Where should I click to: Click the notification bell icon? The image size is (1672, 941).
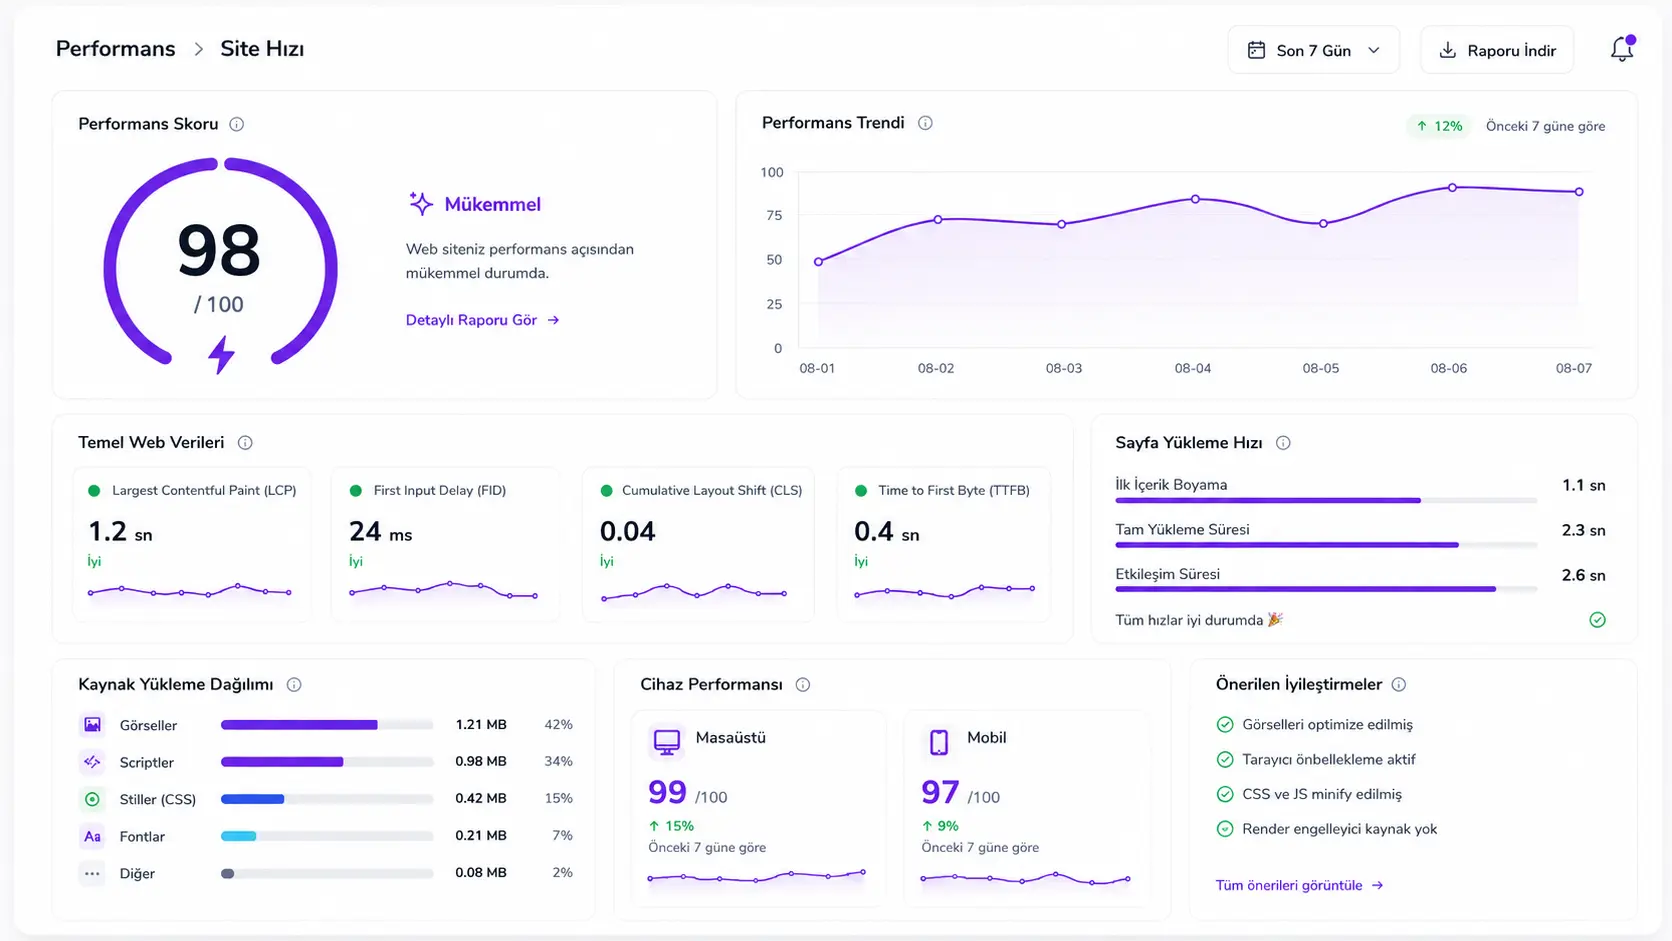[x=1622, y=49]
